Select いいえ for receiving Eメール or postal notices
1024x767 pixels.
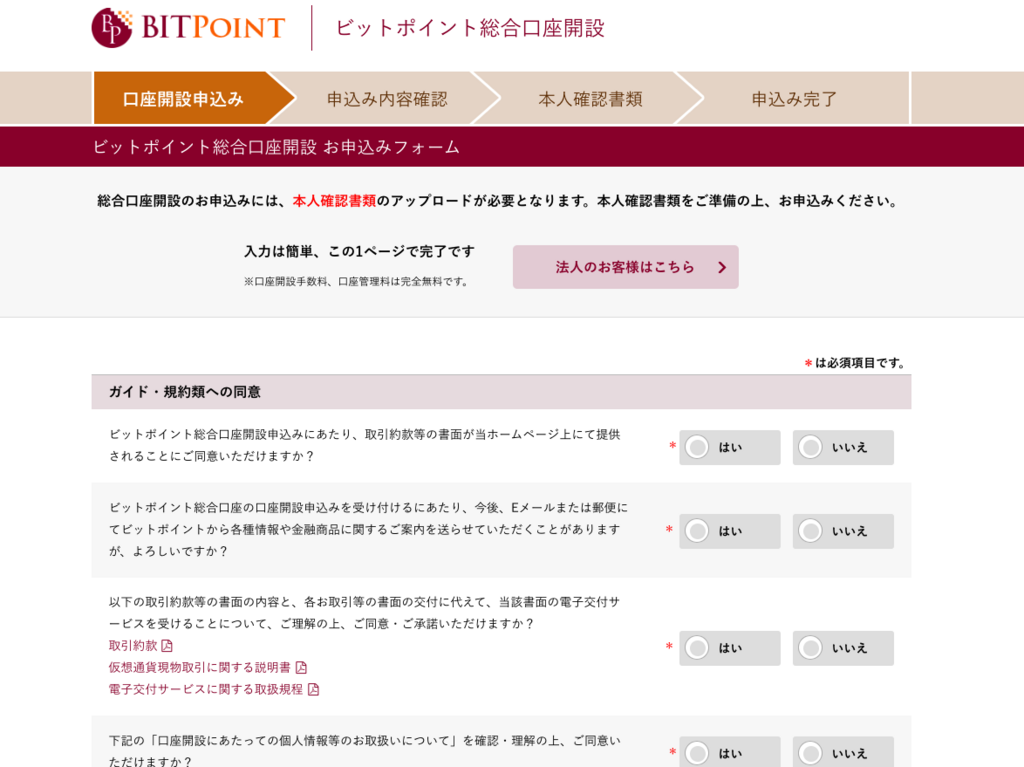click(843, 531)
